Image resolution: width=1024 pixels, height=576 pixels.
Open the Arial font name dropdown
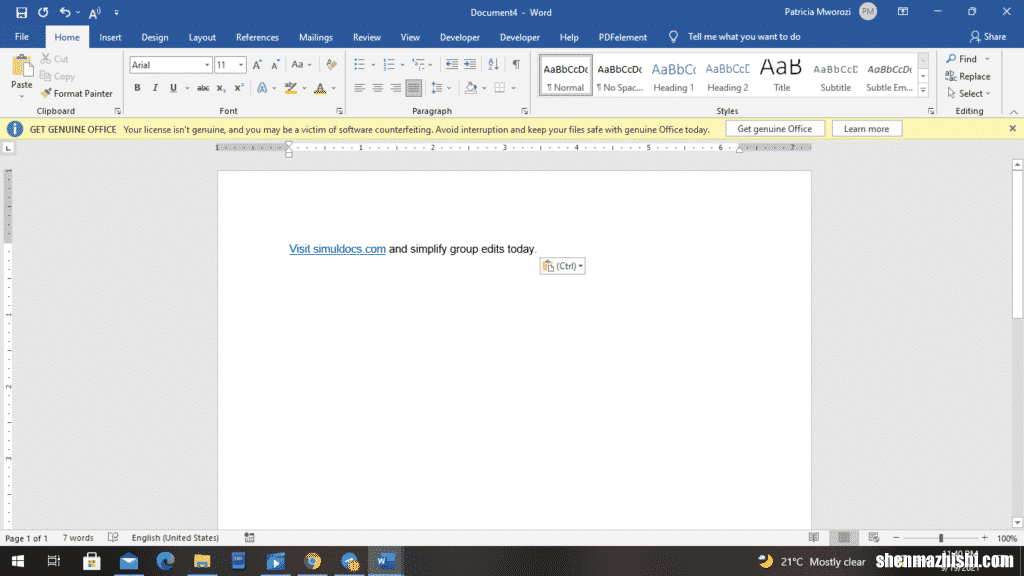tap(207, 65)
